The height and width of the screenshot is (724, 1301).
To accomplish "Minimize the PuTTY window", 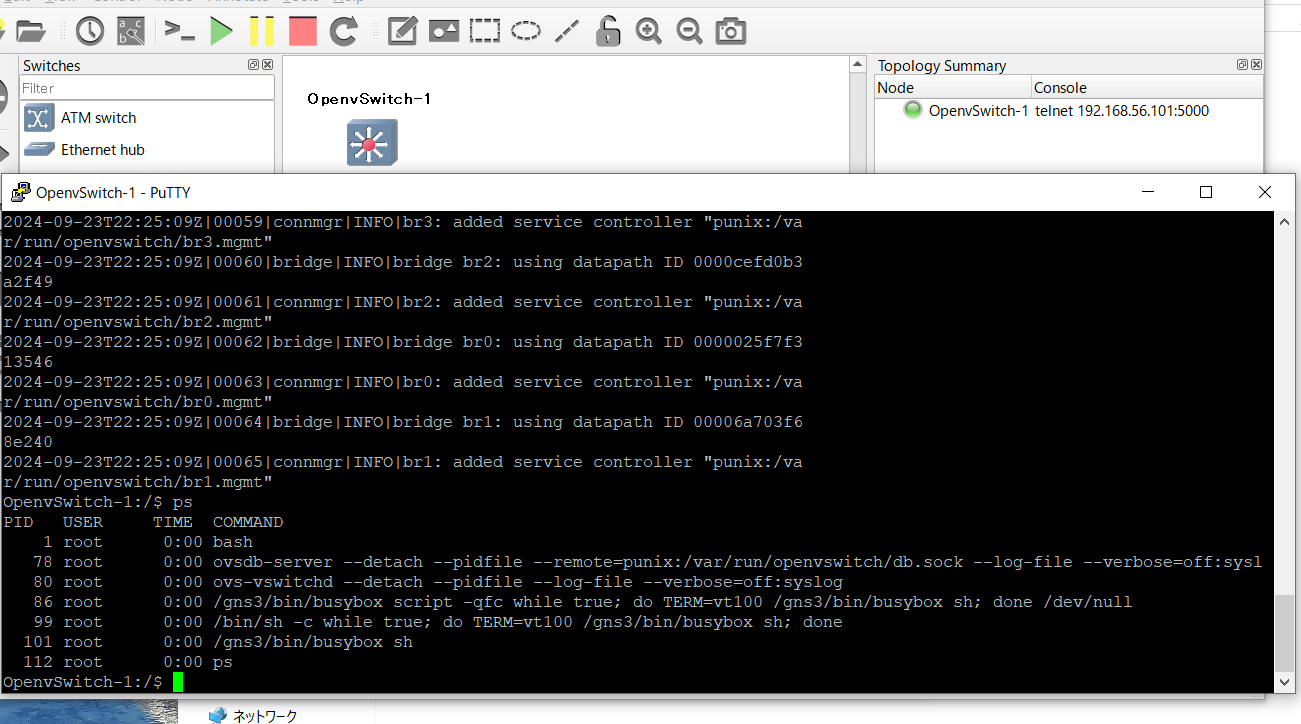I will 1147,192.
